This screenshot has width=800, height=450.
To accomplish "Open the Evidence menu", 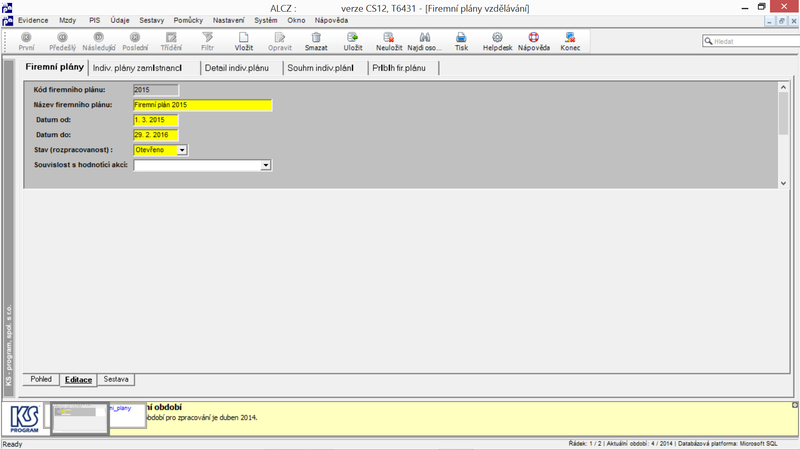I will click(33, 20).
